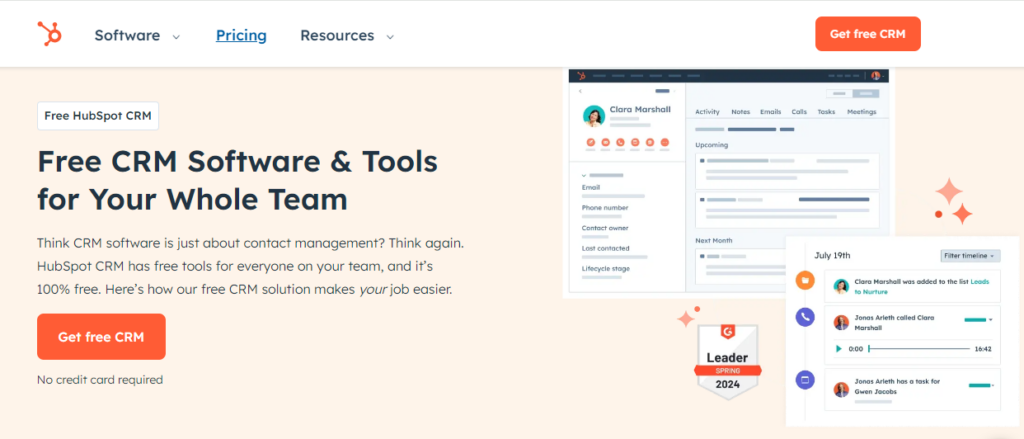The image size is (1024, 439).
Task: Open the Calls tab
Action: click(x=799, y=112)
